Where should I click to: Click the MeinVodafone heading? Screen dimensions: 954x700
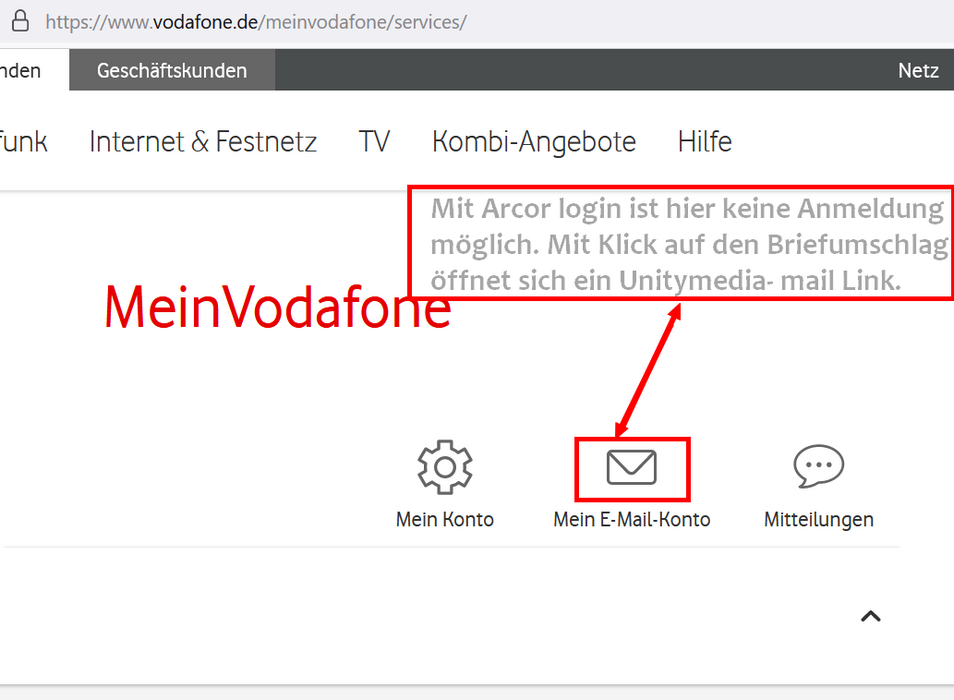pyautogui.click(x=276, y=308)
